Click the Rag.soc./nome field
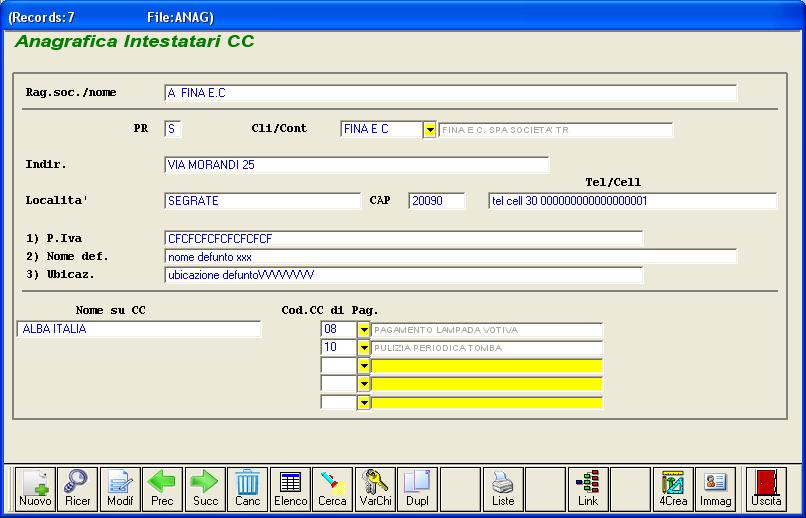The width and height of the screenshot is (806, 518). click(451, 93)
